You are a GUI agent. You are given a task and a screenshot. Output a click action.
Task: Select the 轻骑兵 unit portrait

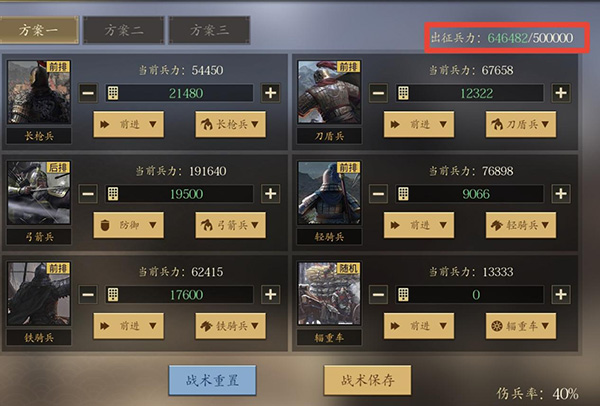(x=329, y=193)
